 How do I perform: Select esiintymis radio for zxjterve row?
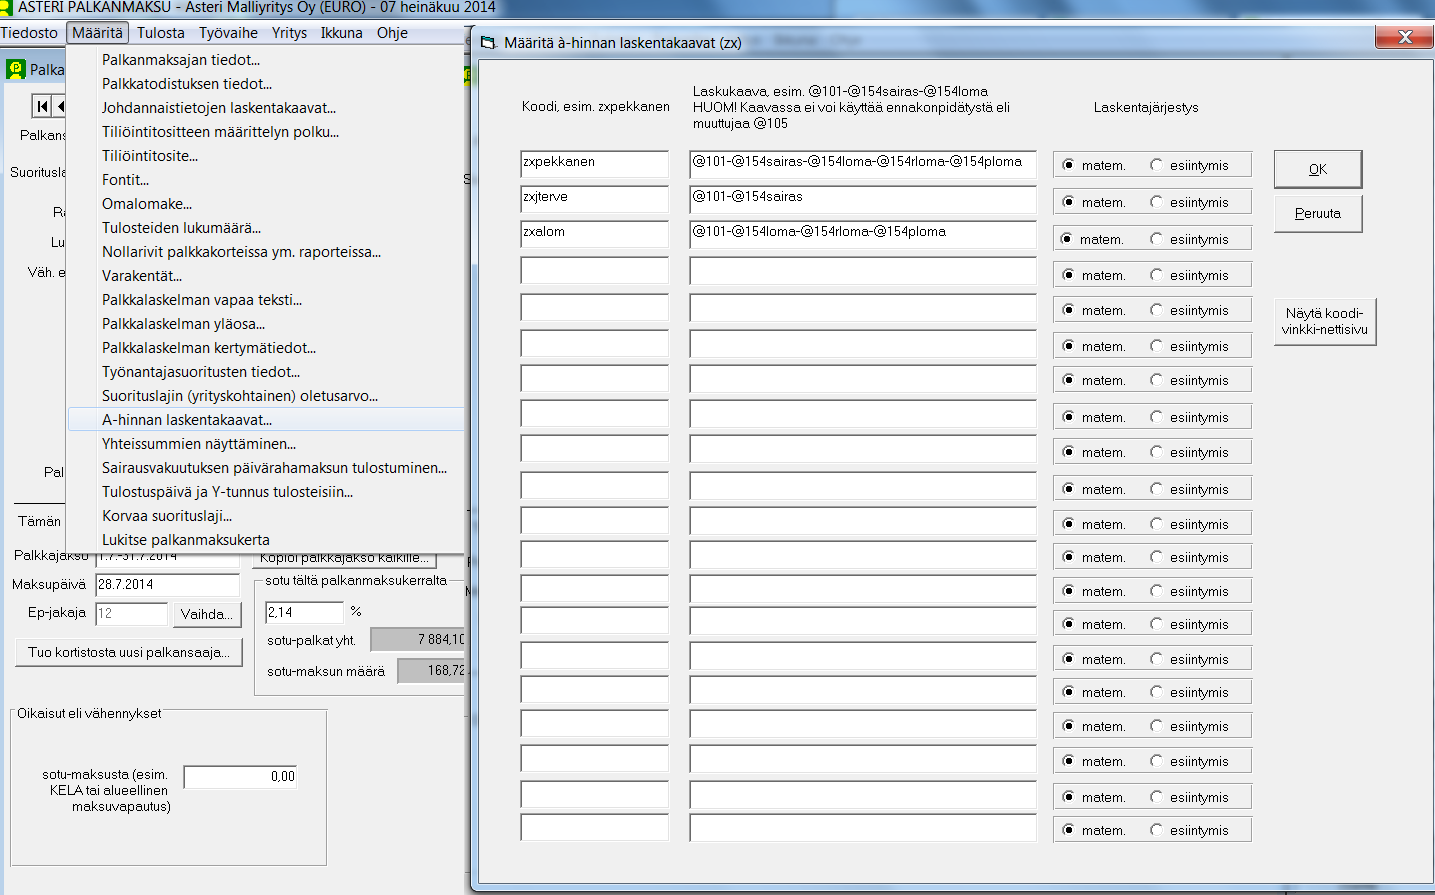[1156, 202]
